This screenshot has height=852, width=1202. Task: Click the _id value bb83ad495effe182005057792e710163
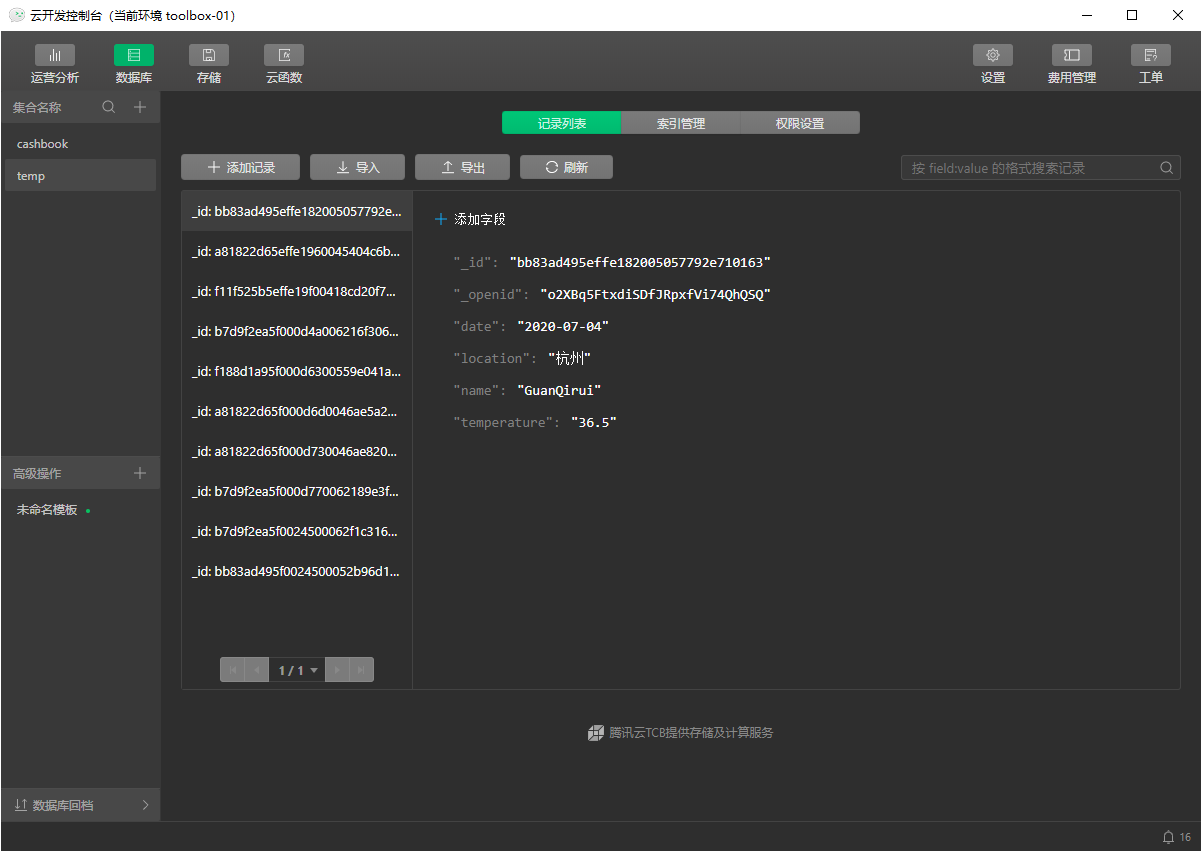click(x=640, y=262)
